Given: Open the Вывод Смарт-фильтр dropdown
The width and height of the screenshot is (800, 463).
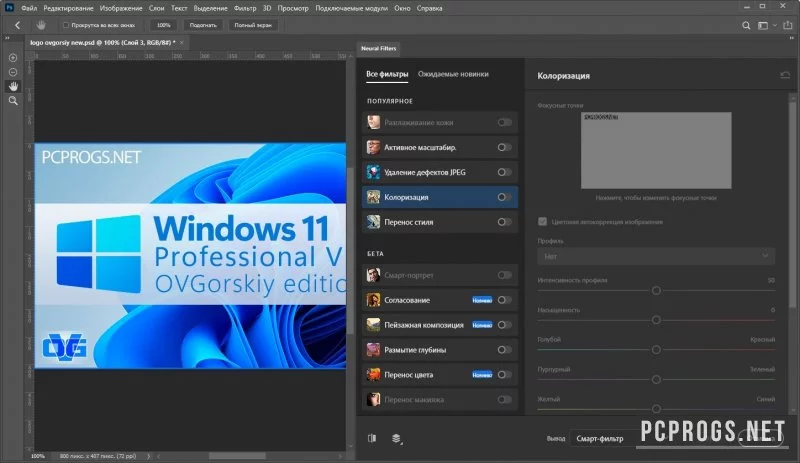Looking at the screenshot, I should tap(607, 438).
